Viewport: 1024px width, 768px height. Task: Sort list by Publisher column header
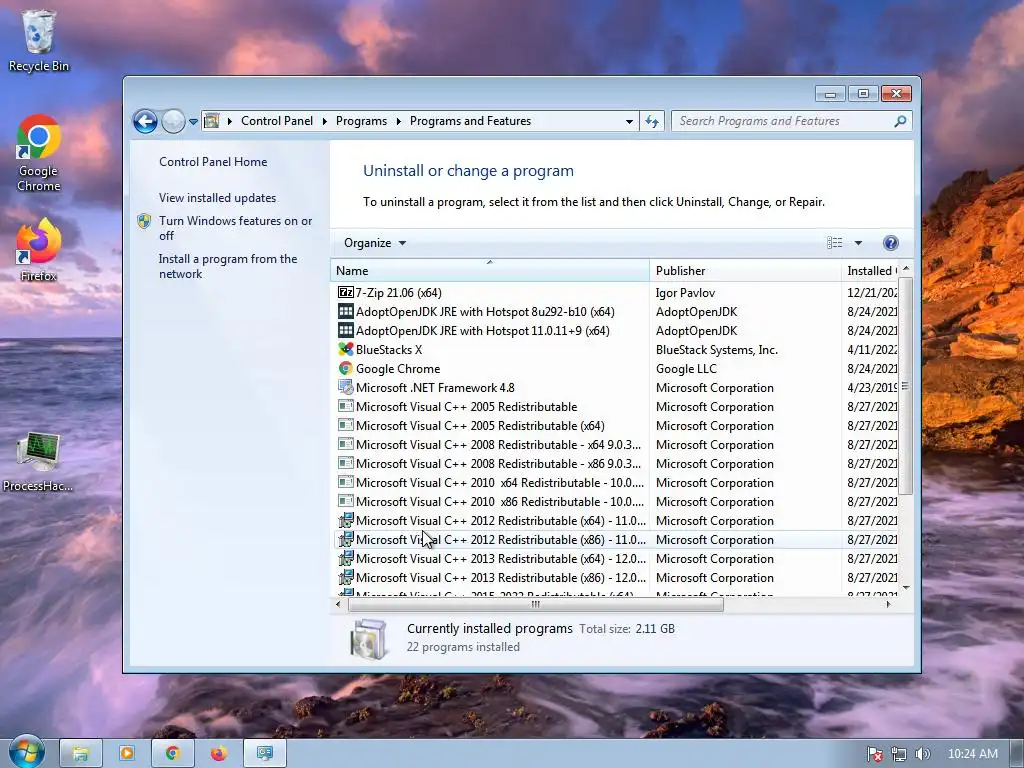coord(745,270)
